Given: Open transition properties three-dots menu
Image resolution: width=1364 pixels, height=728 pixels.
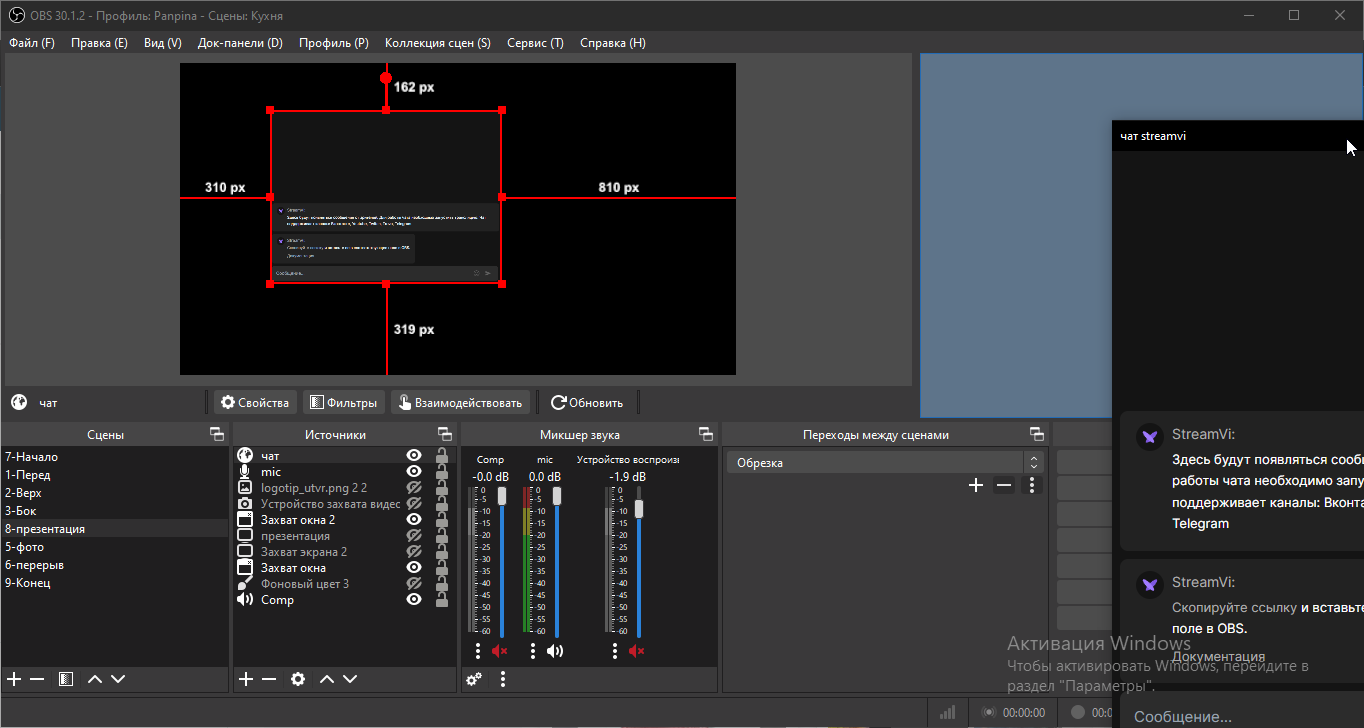Looking at the screenshot, I should pyautogui.click(x=1032, y=485).
